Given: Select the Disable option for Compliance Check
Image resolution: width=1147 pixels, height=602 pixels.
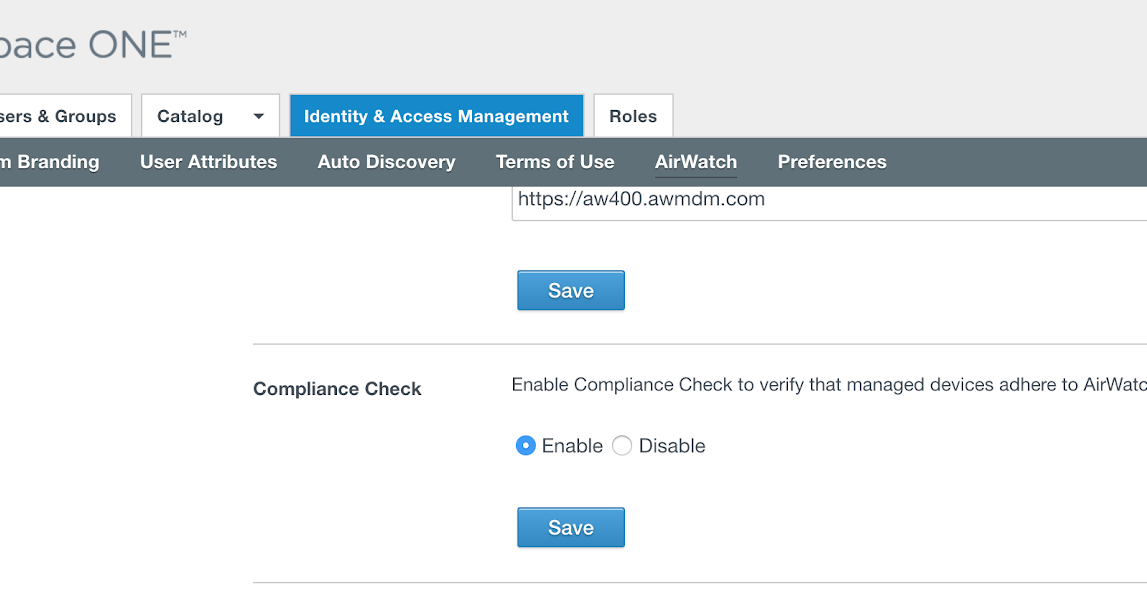Looking at the screenshot, I should coord(621,445).
